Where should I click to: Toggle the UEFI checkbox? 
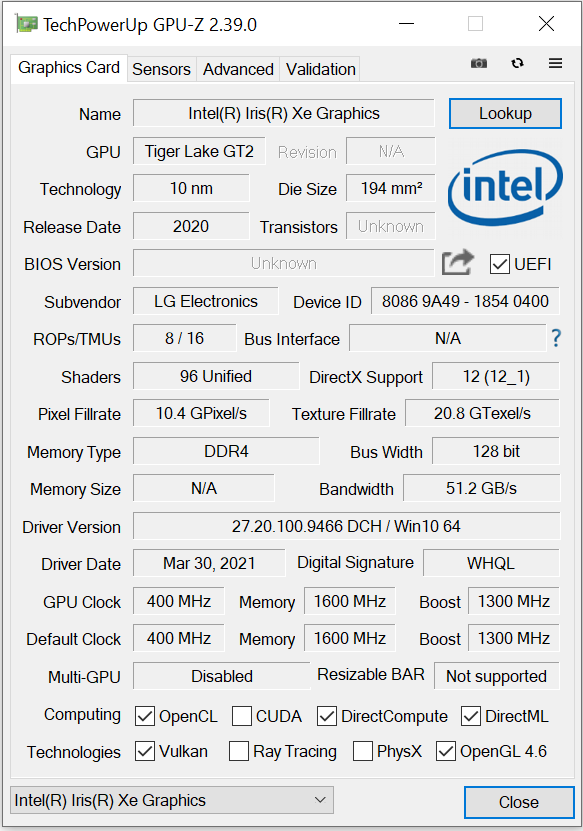pyautogui.click(x=499, y=264)
